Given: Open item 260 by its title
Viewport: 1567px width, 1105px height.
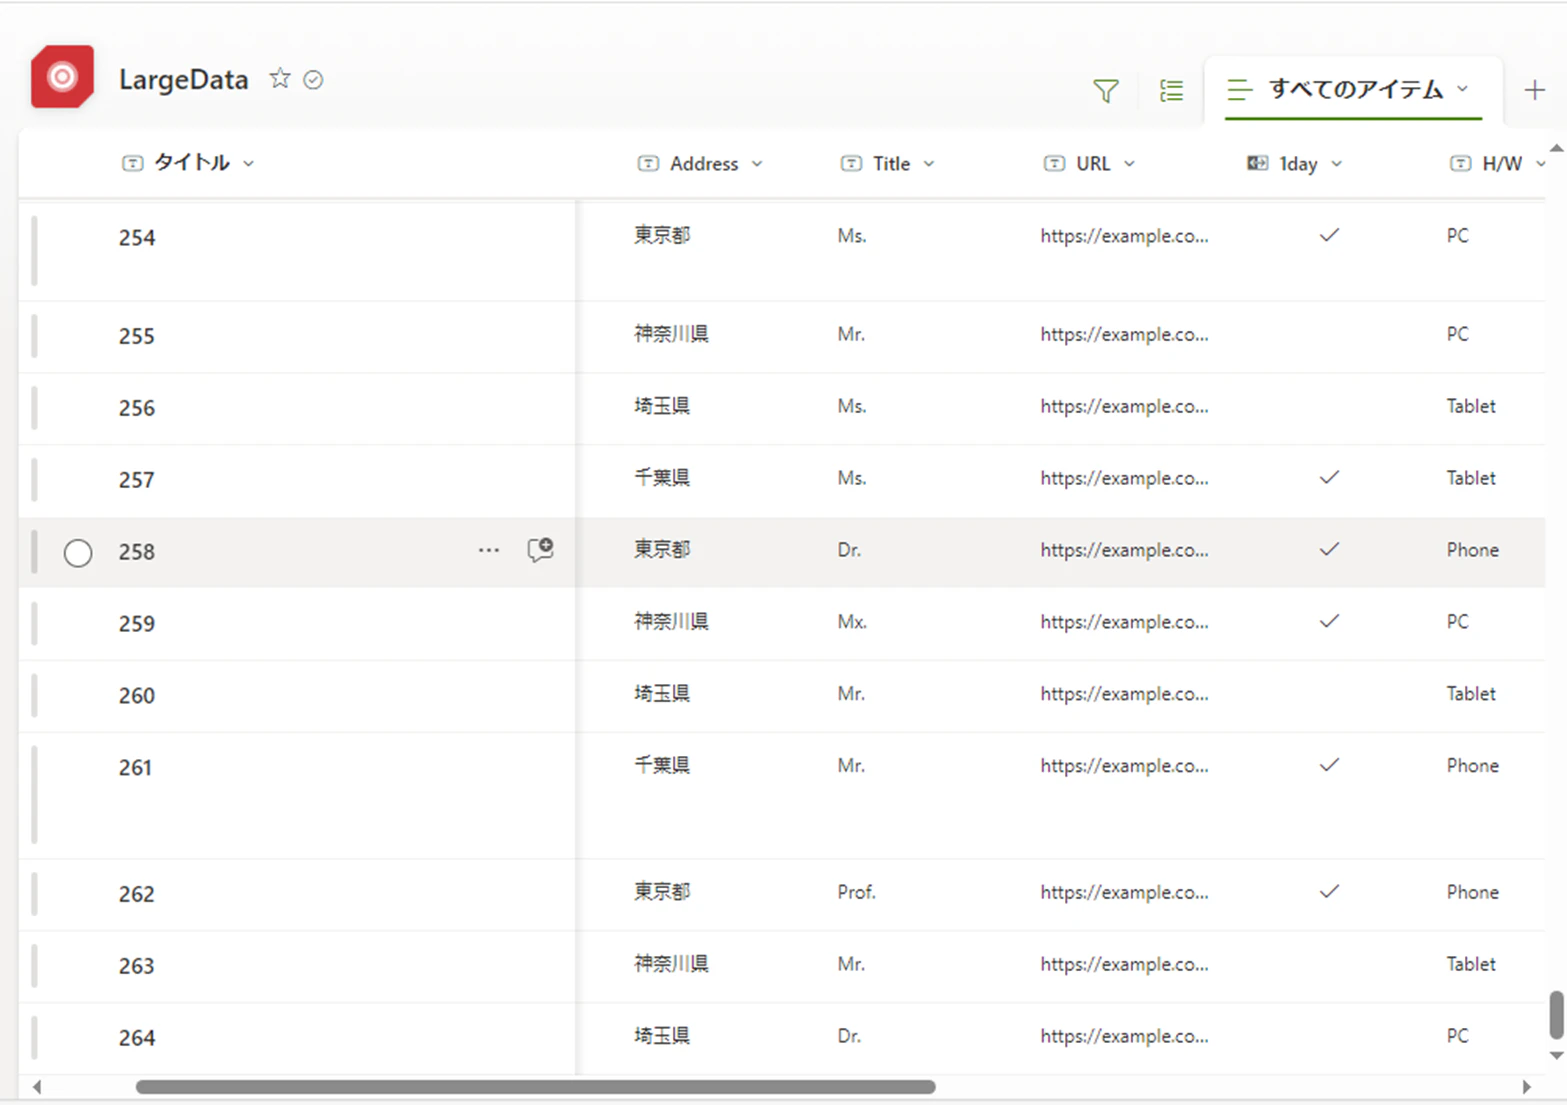Looking at the screenshot, I should [137, 695].
